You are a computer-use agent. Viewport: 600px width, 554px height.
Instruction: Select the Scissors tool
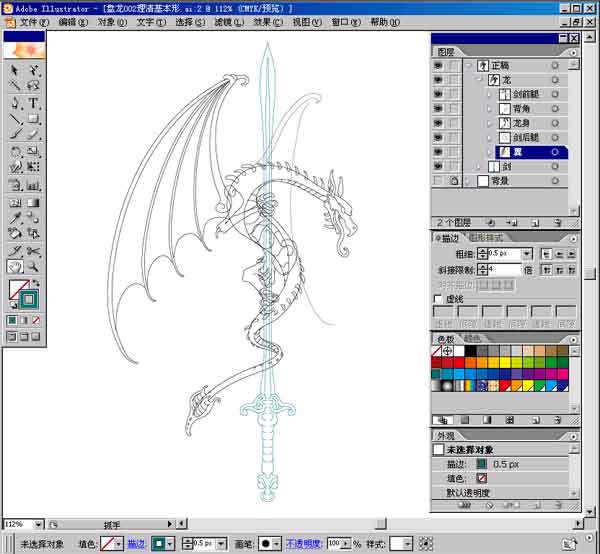(34, 251)
